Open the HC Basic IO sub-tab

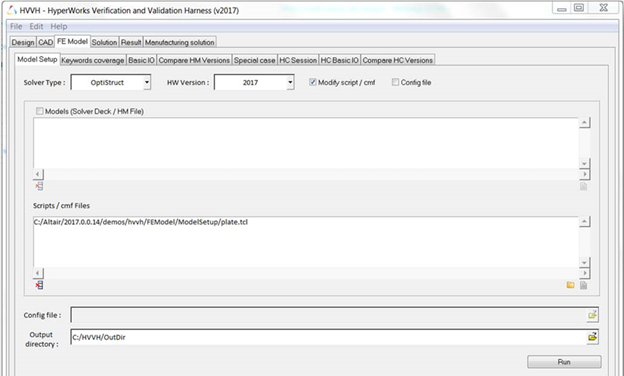click(x=340, y=60)
